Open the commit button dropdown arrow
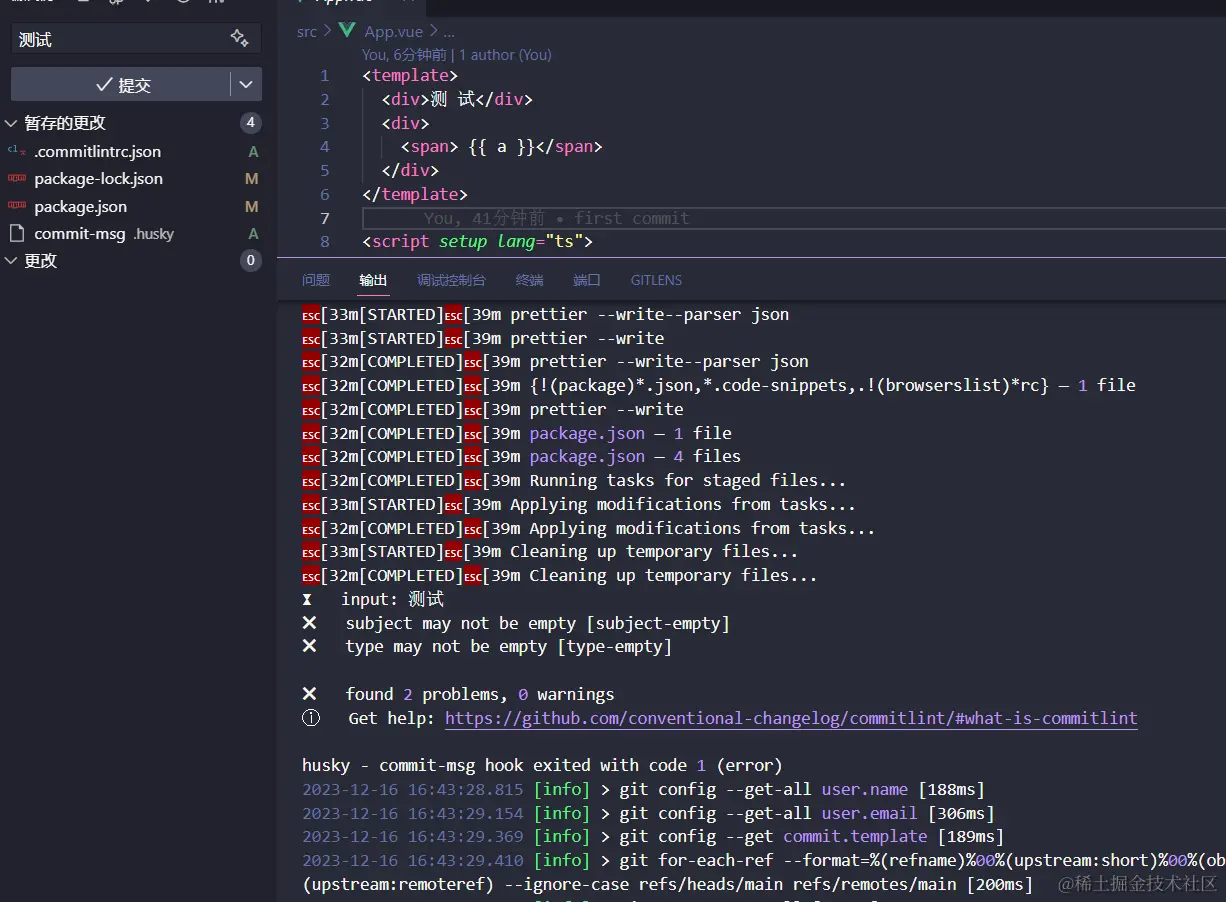The width and height of the screenshot is (1226, 902). 246,85
